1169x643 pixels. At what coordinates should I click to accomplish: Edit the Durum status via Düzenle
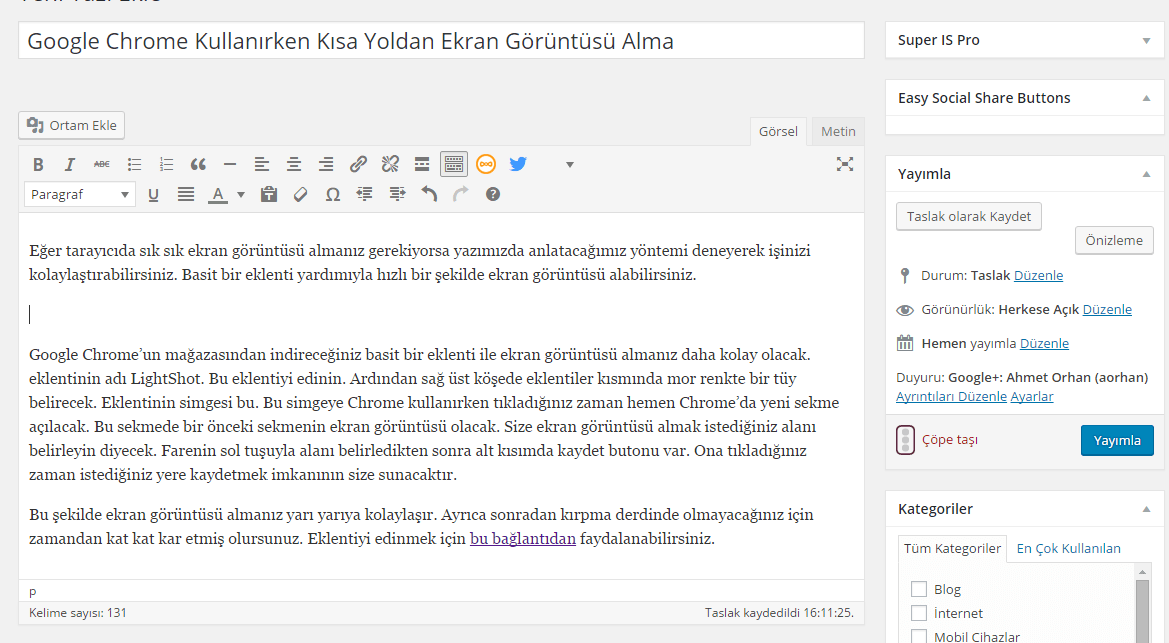click(x=1039, y=275)
